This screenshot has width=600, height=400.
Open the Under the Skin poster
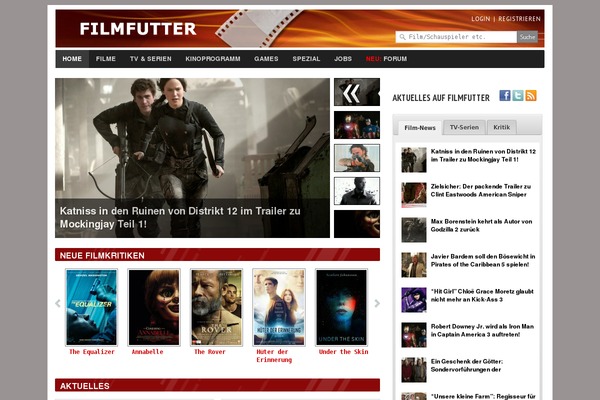pyautogui.click(x=341, y=307)
